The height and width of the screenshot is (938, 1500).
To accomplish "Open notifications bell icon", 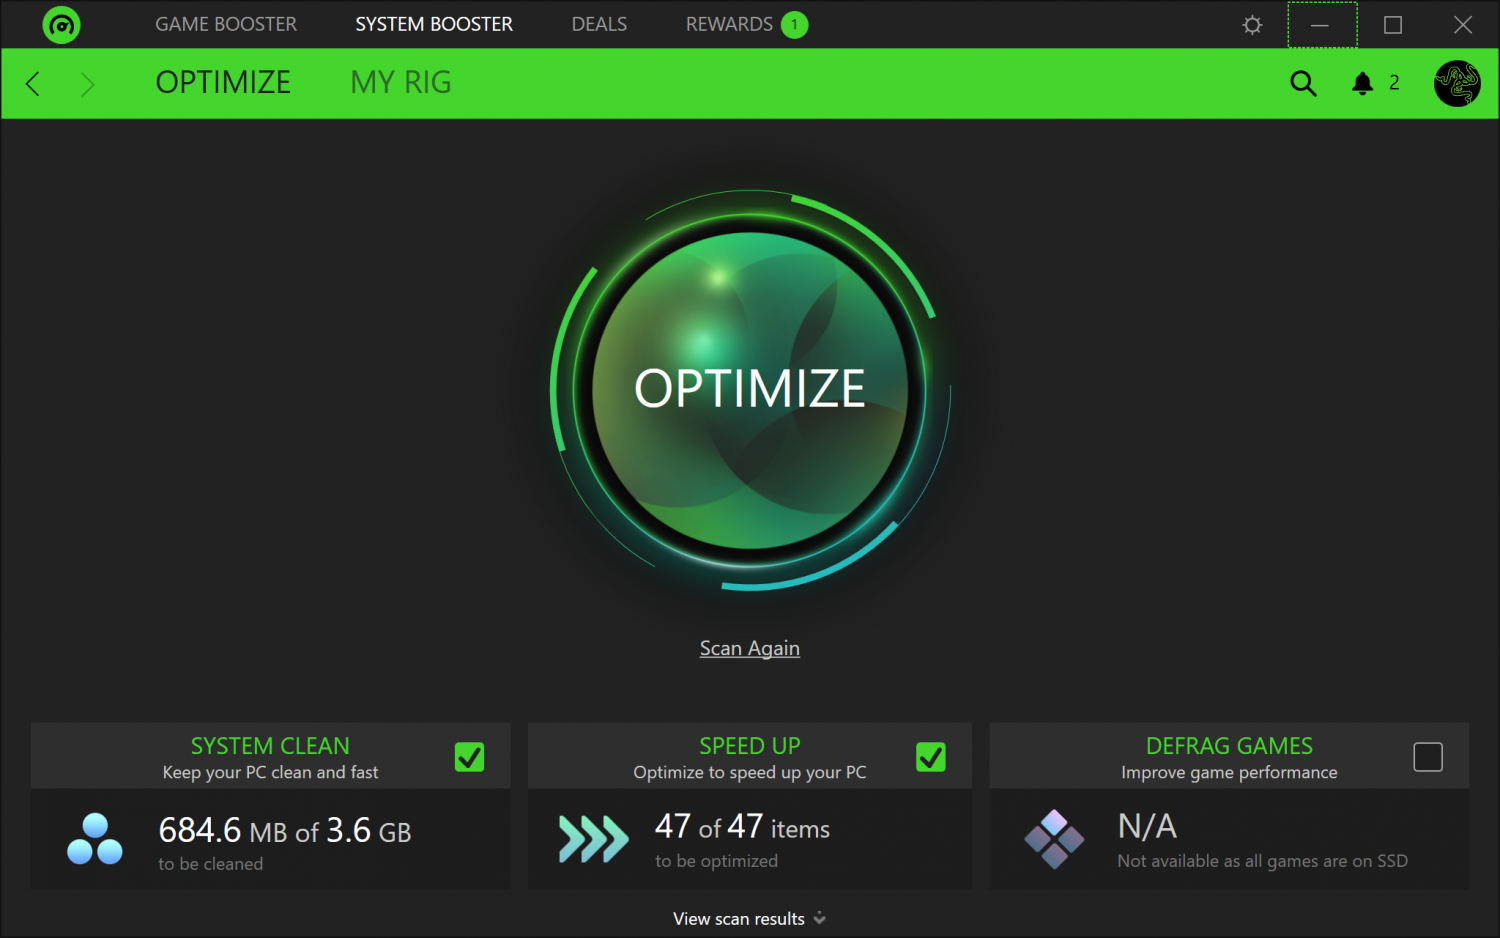I will coord(1362,83).
